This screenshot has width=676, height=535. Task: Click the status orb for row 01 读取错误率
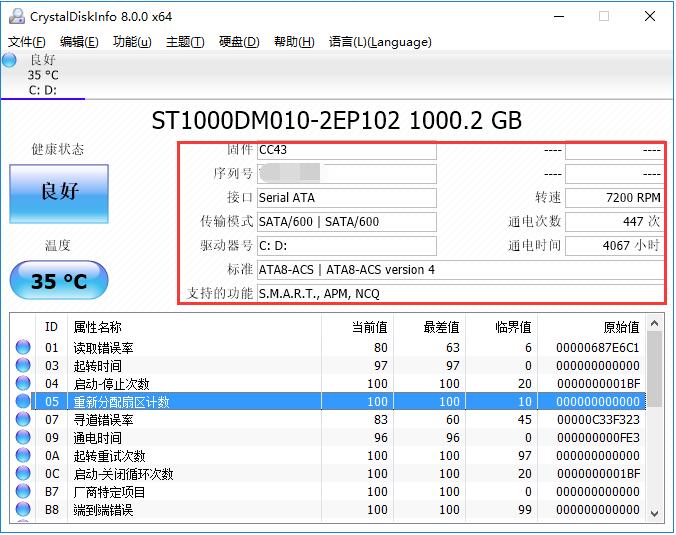[x=23, y=348]
